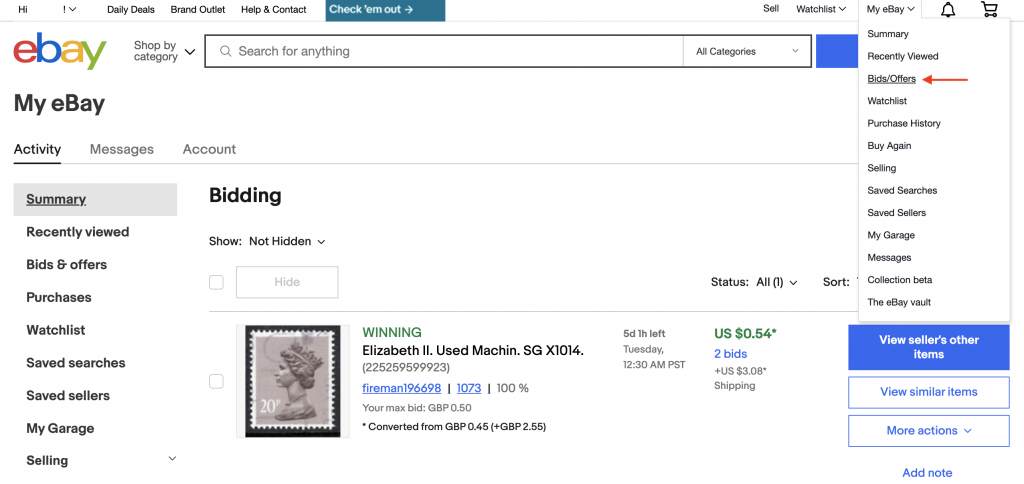This screenshot has width=1024, height=484.
Task: Expand the Selling sidebar section
Action: (x=172, y=459)
